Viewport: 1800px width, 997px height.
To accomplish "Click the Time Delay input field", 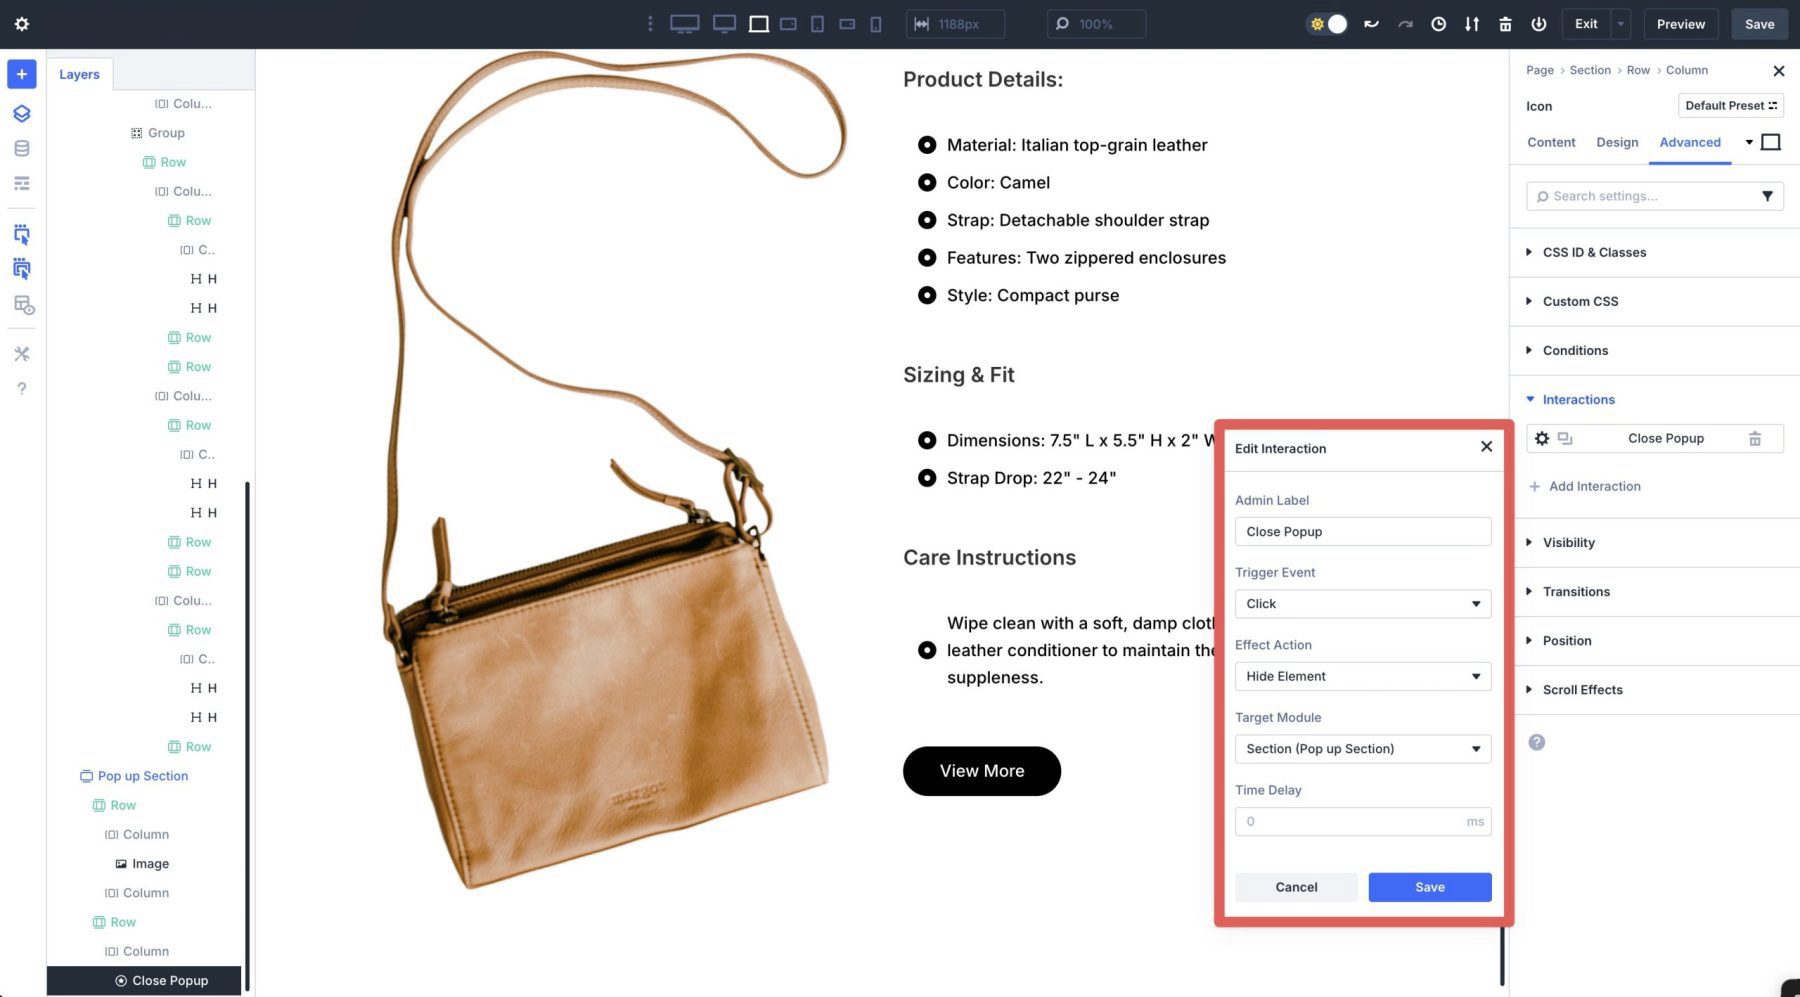I will click(x=1362, y=820).
